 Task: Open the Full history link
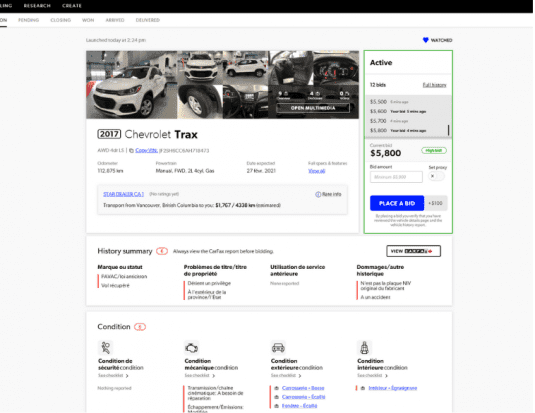pyautogui.click(x=434, y=85)
